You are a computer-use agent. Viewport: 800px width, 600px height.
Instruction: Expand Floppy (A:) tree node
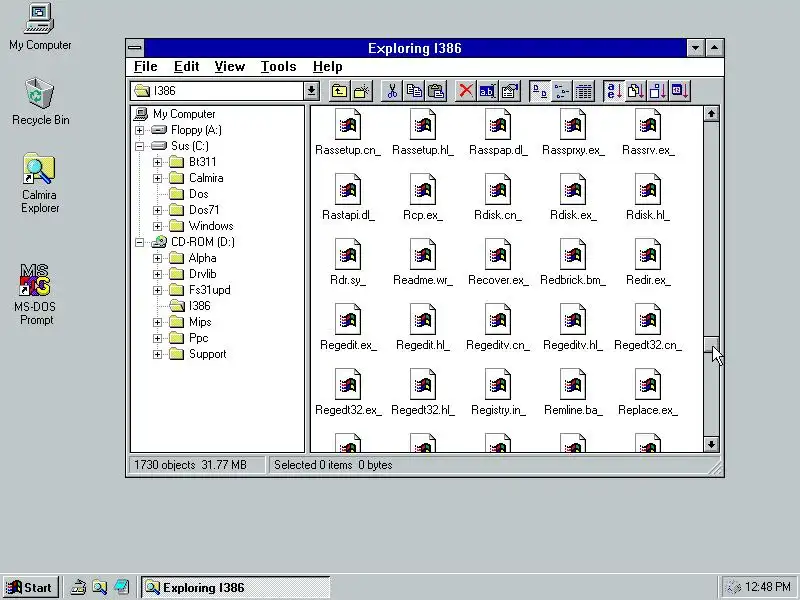[x=139, y=130]
